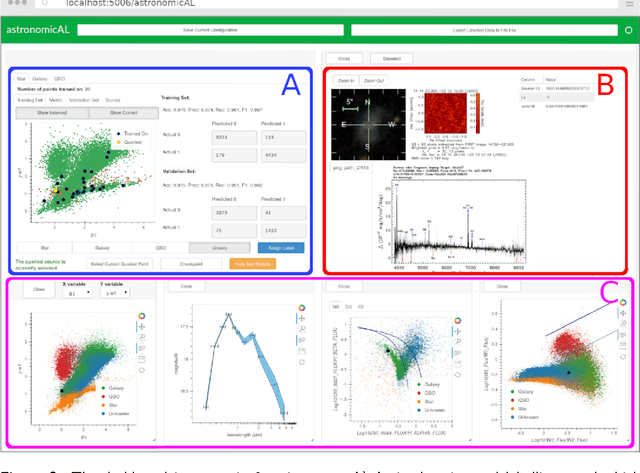Open the Validation Set tab
The height and width of the screenshot is (473, 640).
coord(84,100)
